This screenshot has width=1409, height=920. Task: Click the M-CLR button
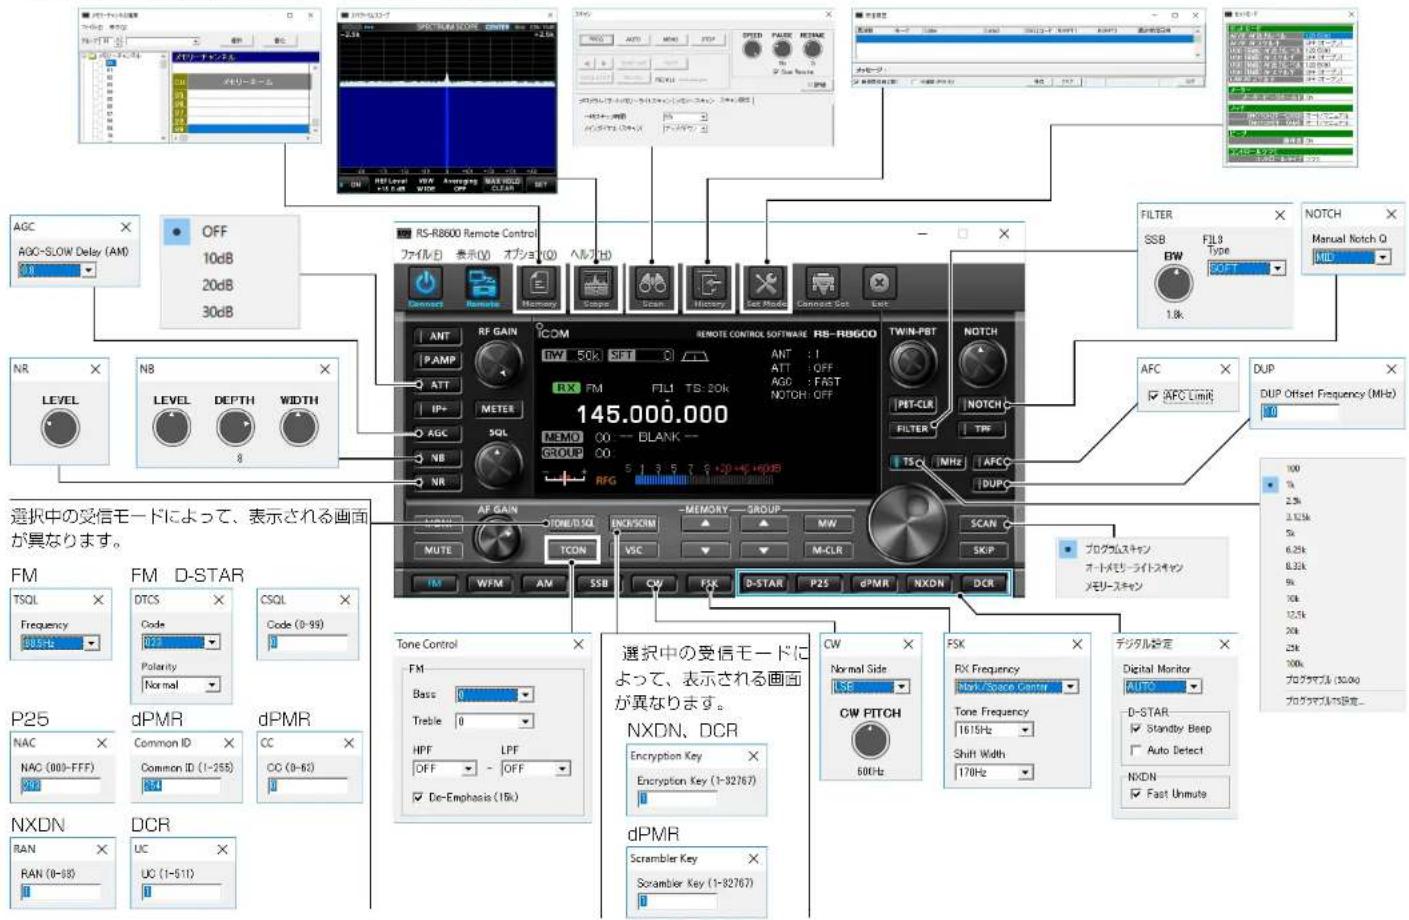tap(826, 550)
